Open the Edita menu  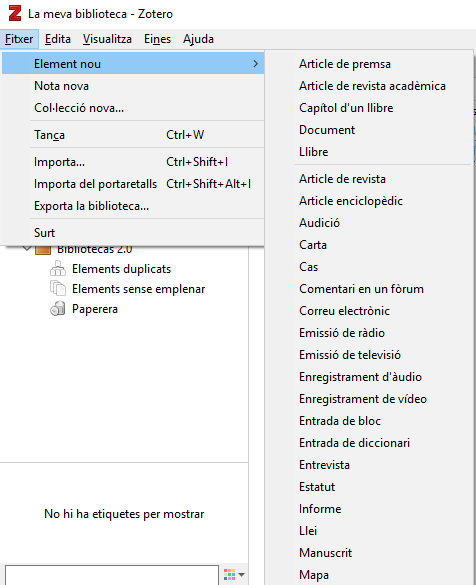coord(58,39)
